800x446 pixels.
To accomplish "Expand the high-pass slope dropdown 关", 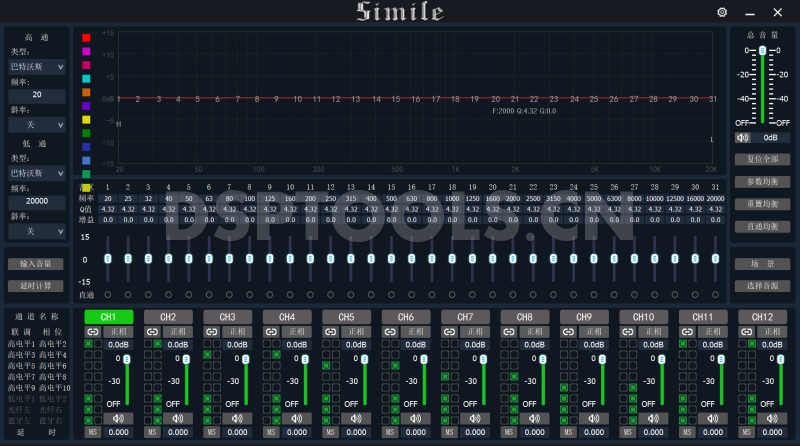I will 37,125.
